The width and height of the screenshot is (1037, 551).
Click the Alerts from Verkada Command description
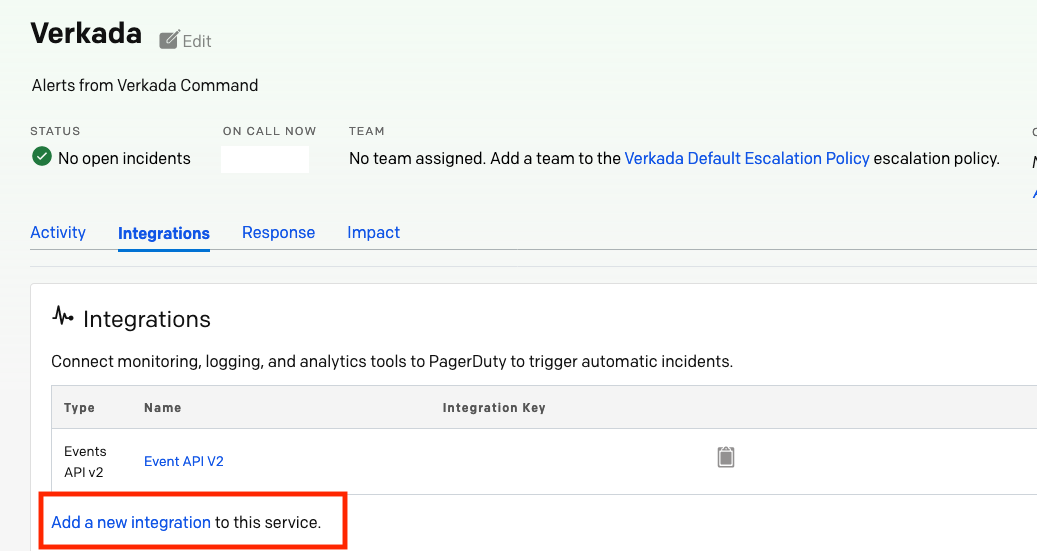coord(145,85)
